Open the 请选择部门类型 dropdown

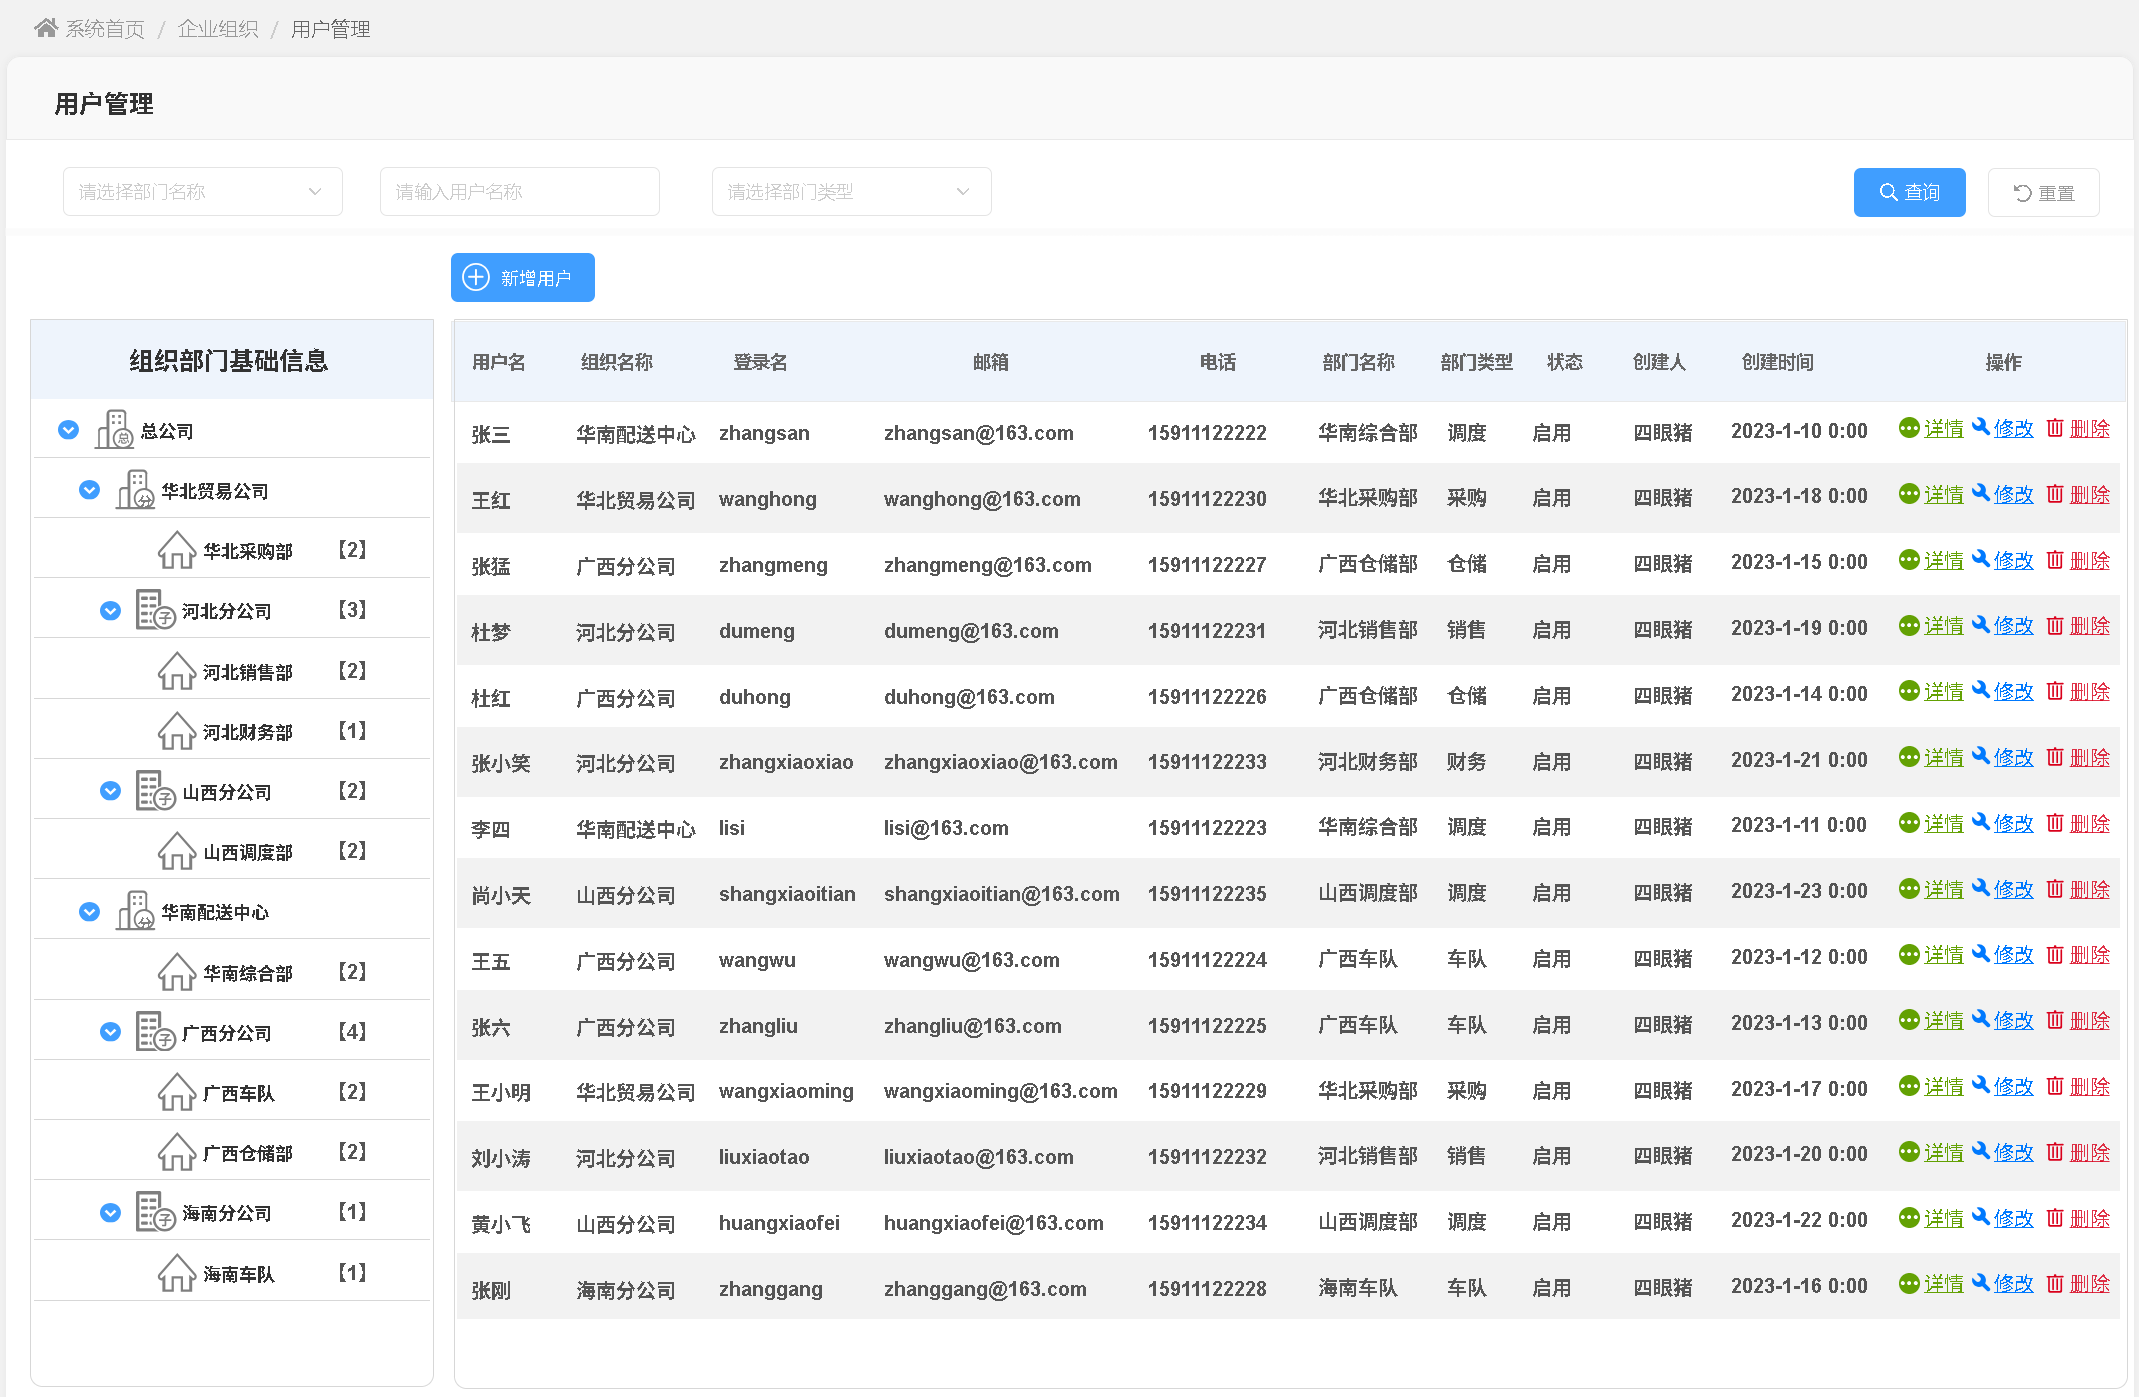point(851,191)
